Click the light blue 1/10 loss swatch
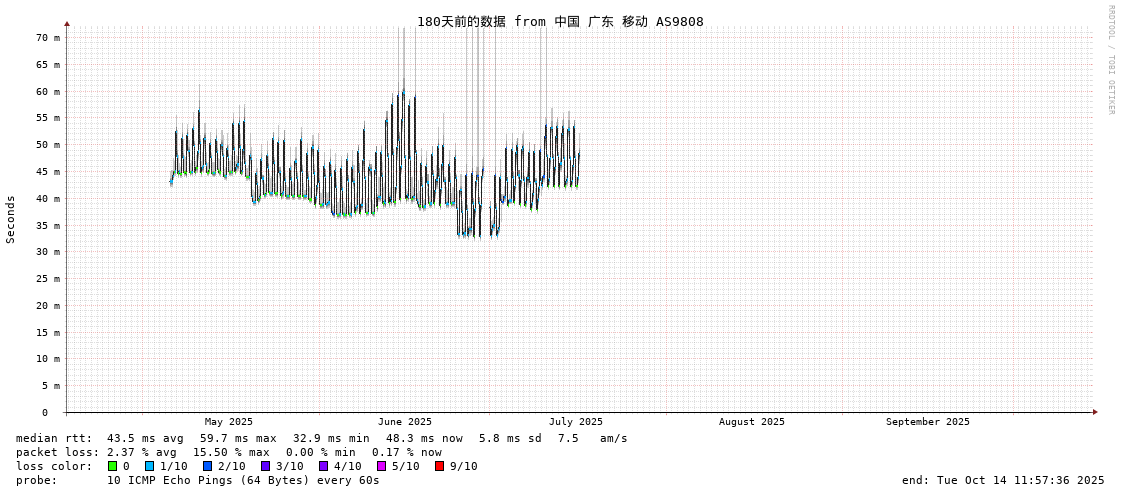Viewport: 1121px width, 494px height. 149,466
